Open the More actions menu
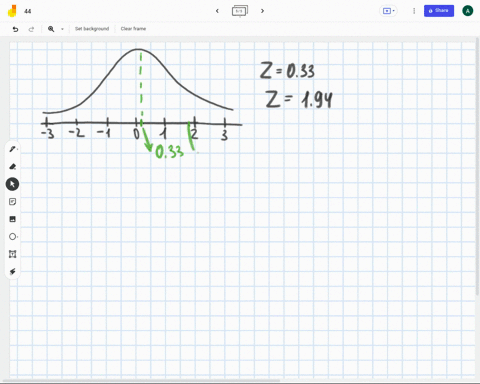480x384 pixels. [414, 11]
